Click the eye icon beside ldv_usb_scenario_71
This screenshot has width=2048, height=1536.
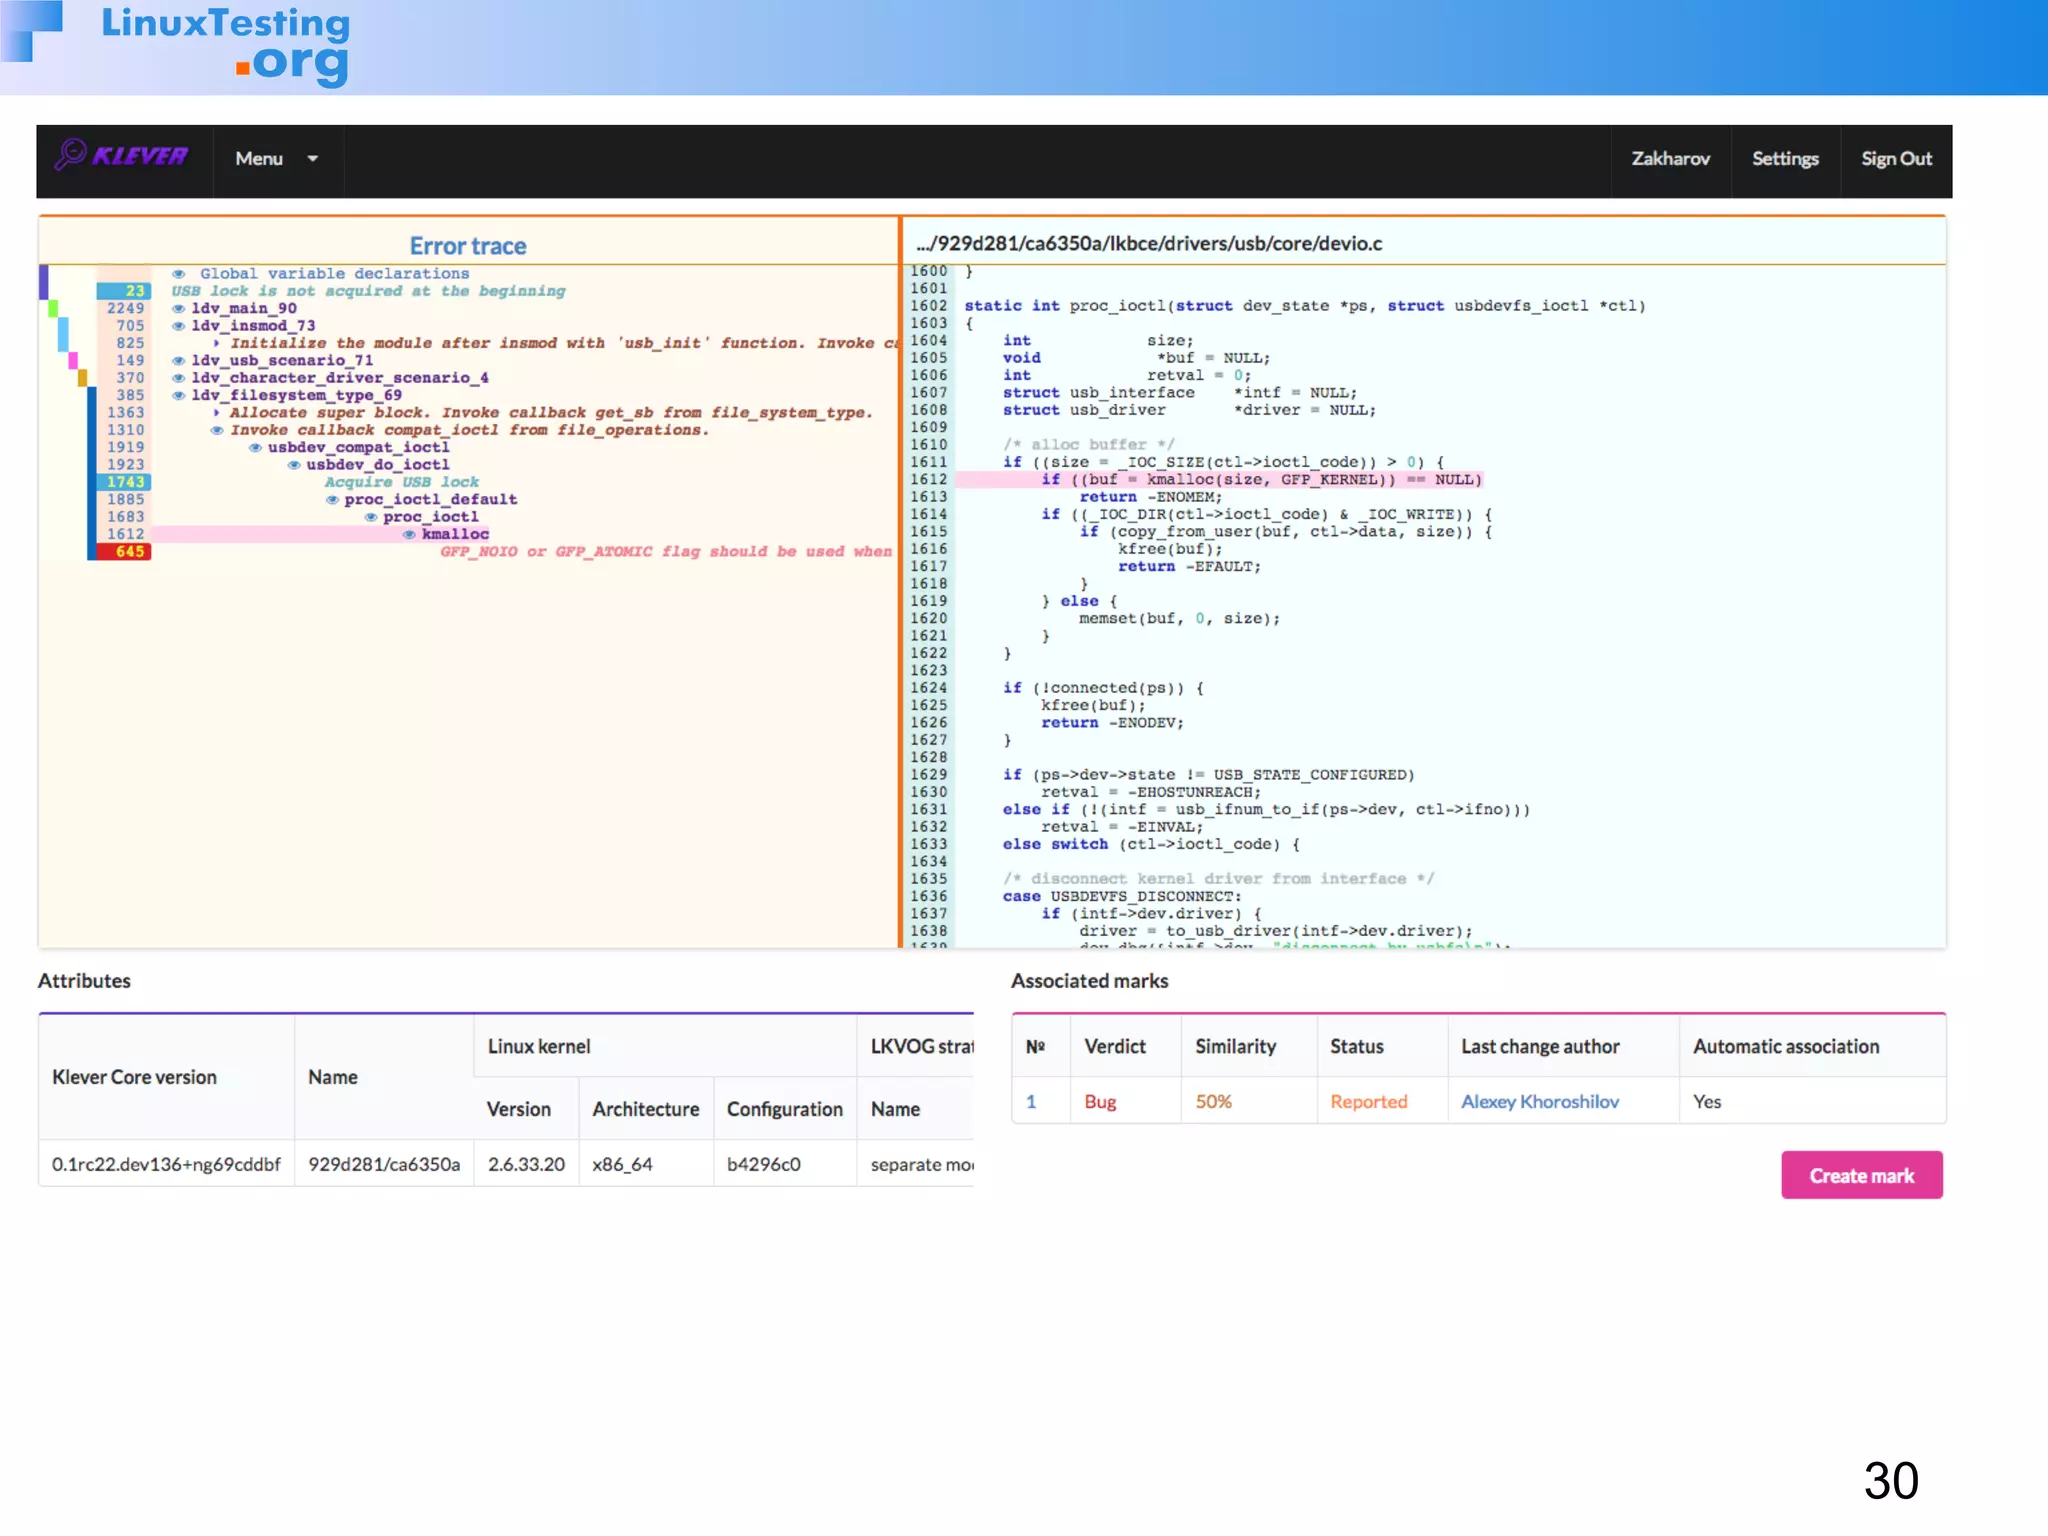tap(178, 361)
